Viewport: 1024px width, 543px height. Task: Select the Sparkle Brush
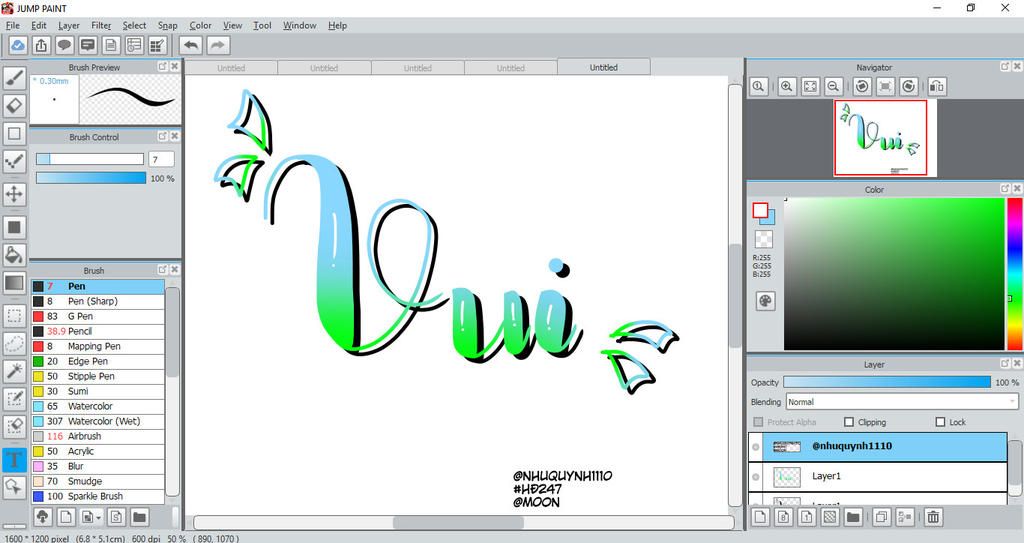[x=98, y=497]
